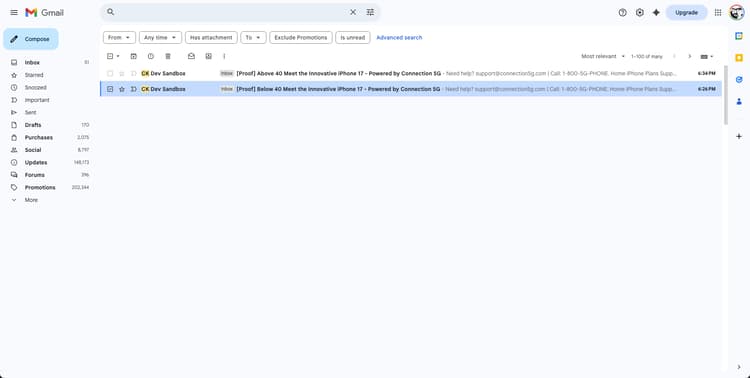This screenshot has width=750, height=378.
Task: Go to the next page of results
Action: 689,56
